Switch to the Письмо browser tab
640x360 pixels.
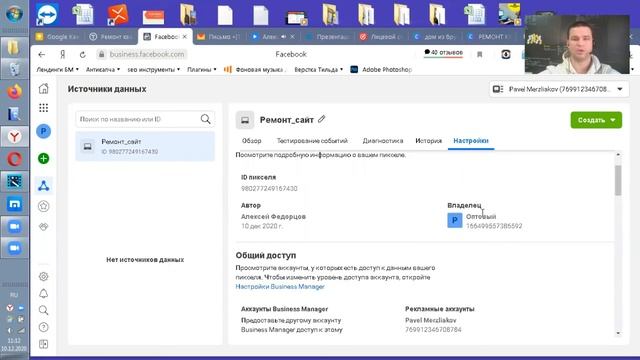(x=219, y=37)
